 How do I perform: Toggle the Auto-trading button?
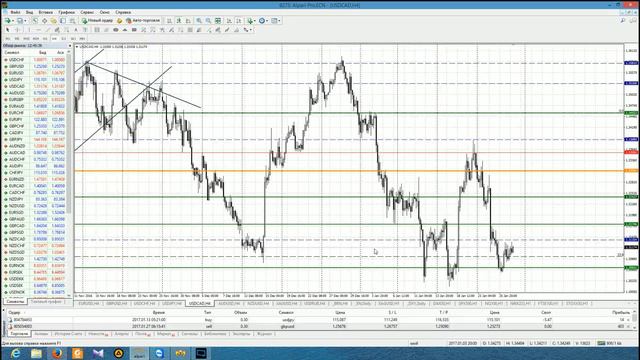(144, 20)
